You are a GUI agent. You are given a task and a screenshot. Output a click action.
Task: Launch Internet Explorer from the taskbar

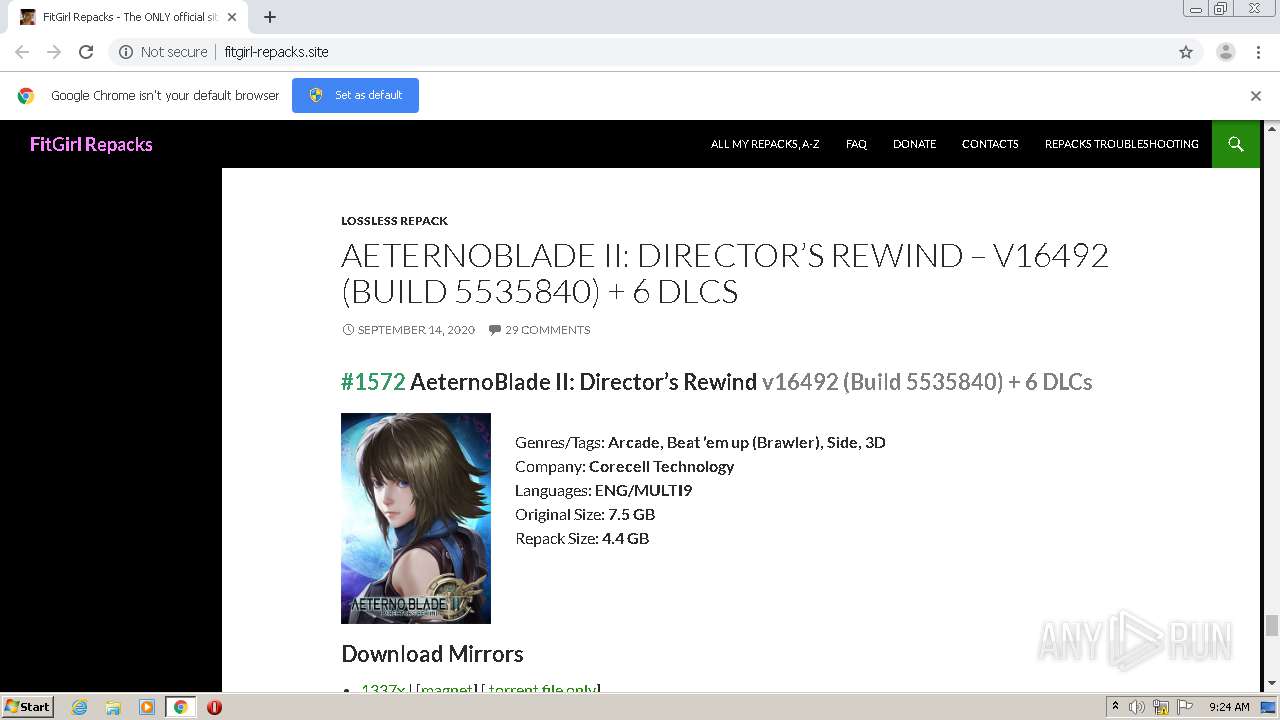80,707
